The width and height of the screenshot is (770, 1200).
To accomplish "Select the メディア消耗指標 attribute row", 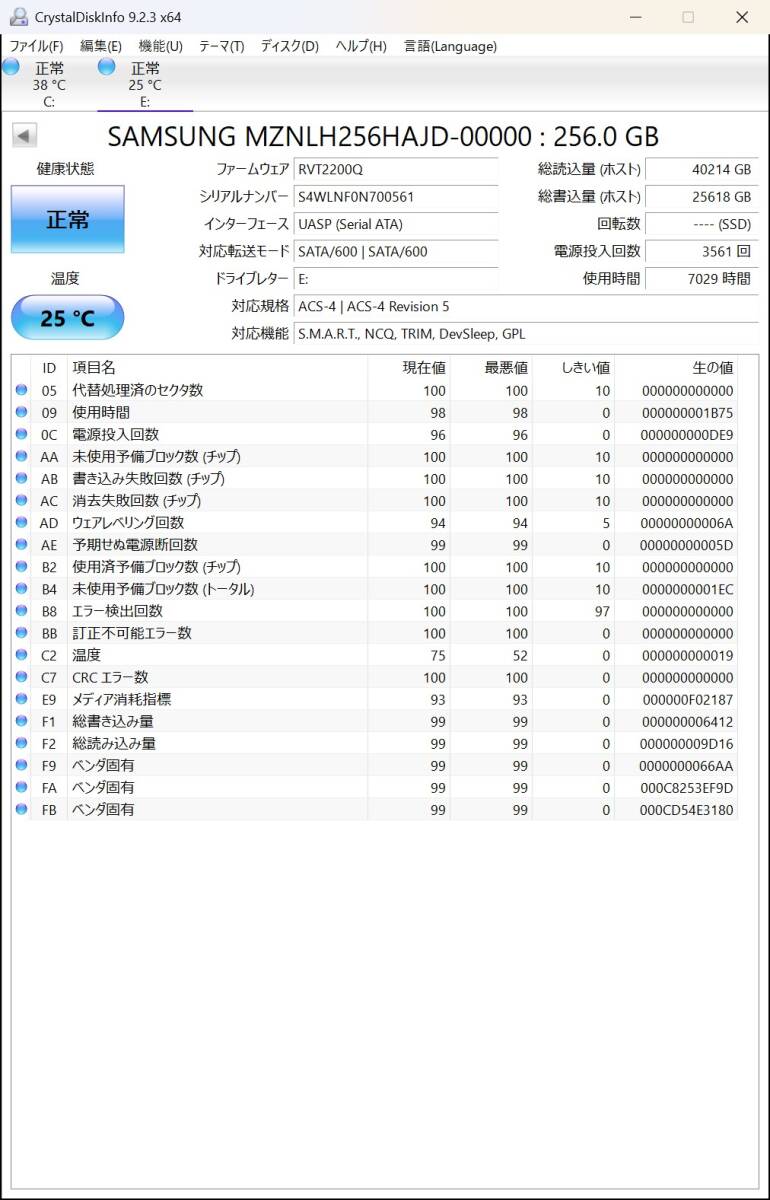I will click(374, 698).
